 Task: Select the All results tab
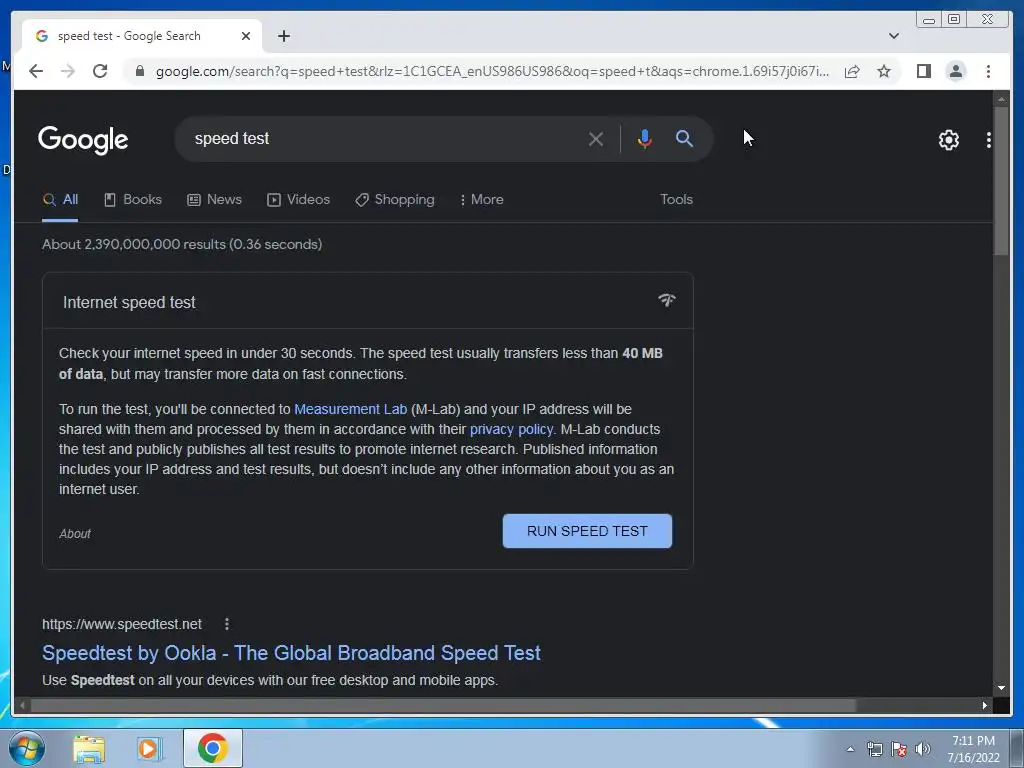click(x=60, y=200)
